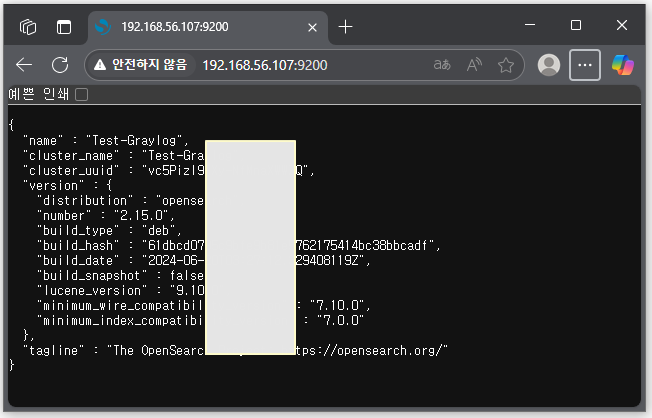Open a new tab with plus button
The height and width of the screenshot is (418, 652).
(x=346, y=27)
